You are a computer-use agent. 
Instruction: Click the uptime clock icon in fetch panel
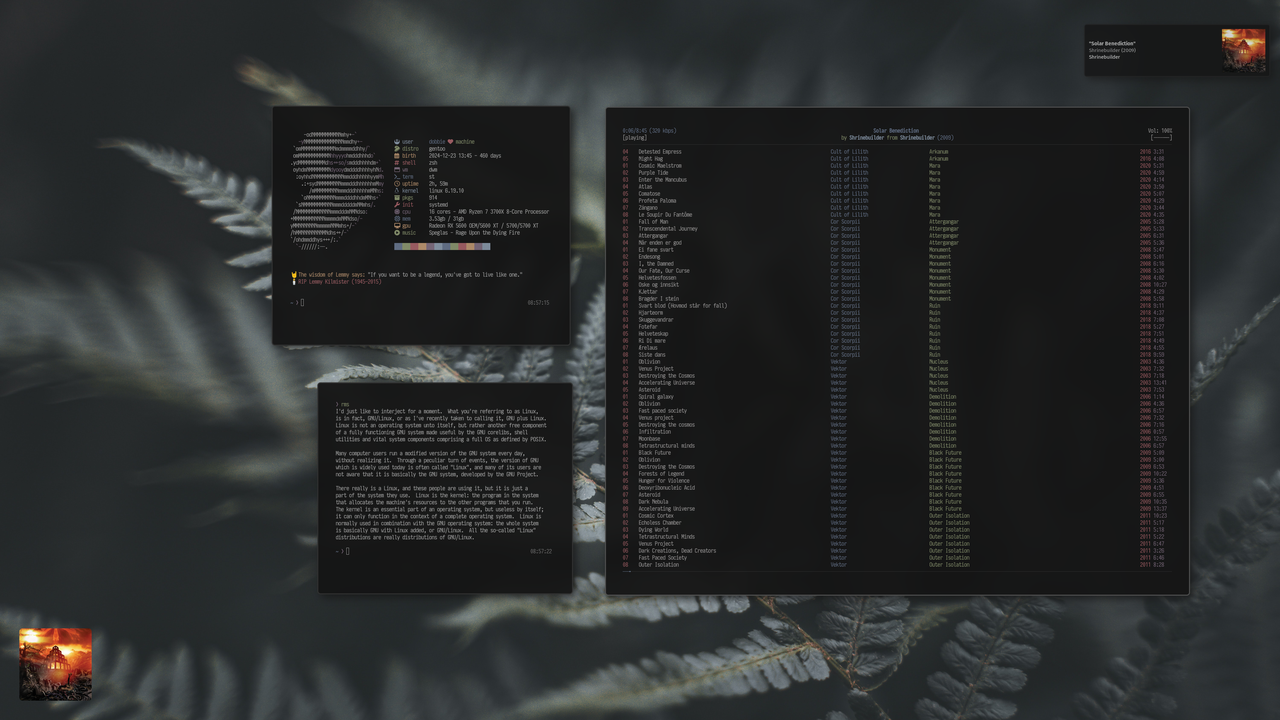coord(397,184)
